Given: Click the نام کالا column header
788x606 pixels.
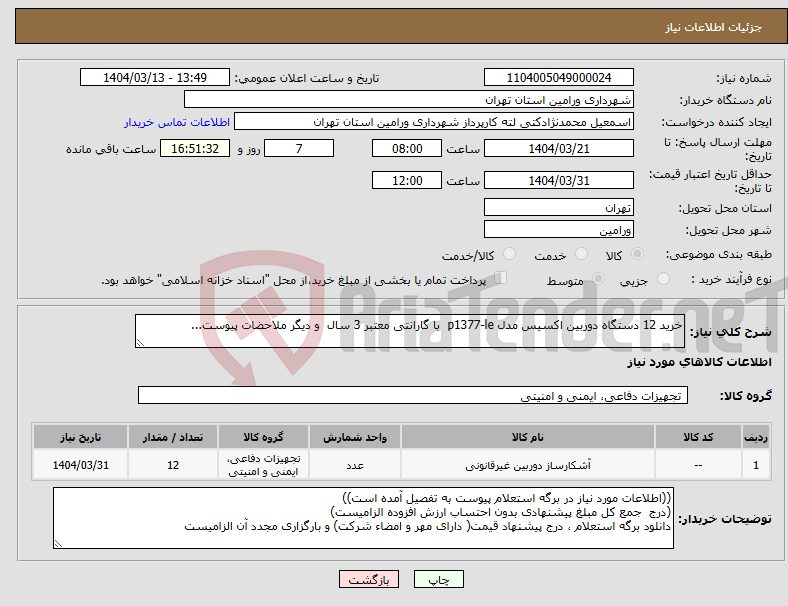Looking at the screenshot, I should coord(528,437).
